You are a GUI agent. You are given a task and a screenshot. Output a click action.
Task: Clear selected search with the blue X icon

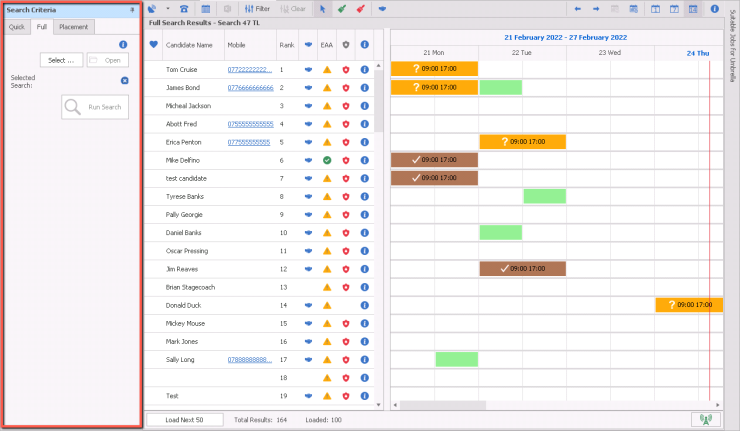pyautogui.click(x=123, y=81)
